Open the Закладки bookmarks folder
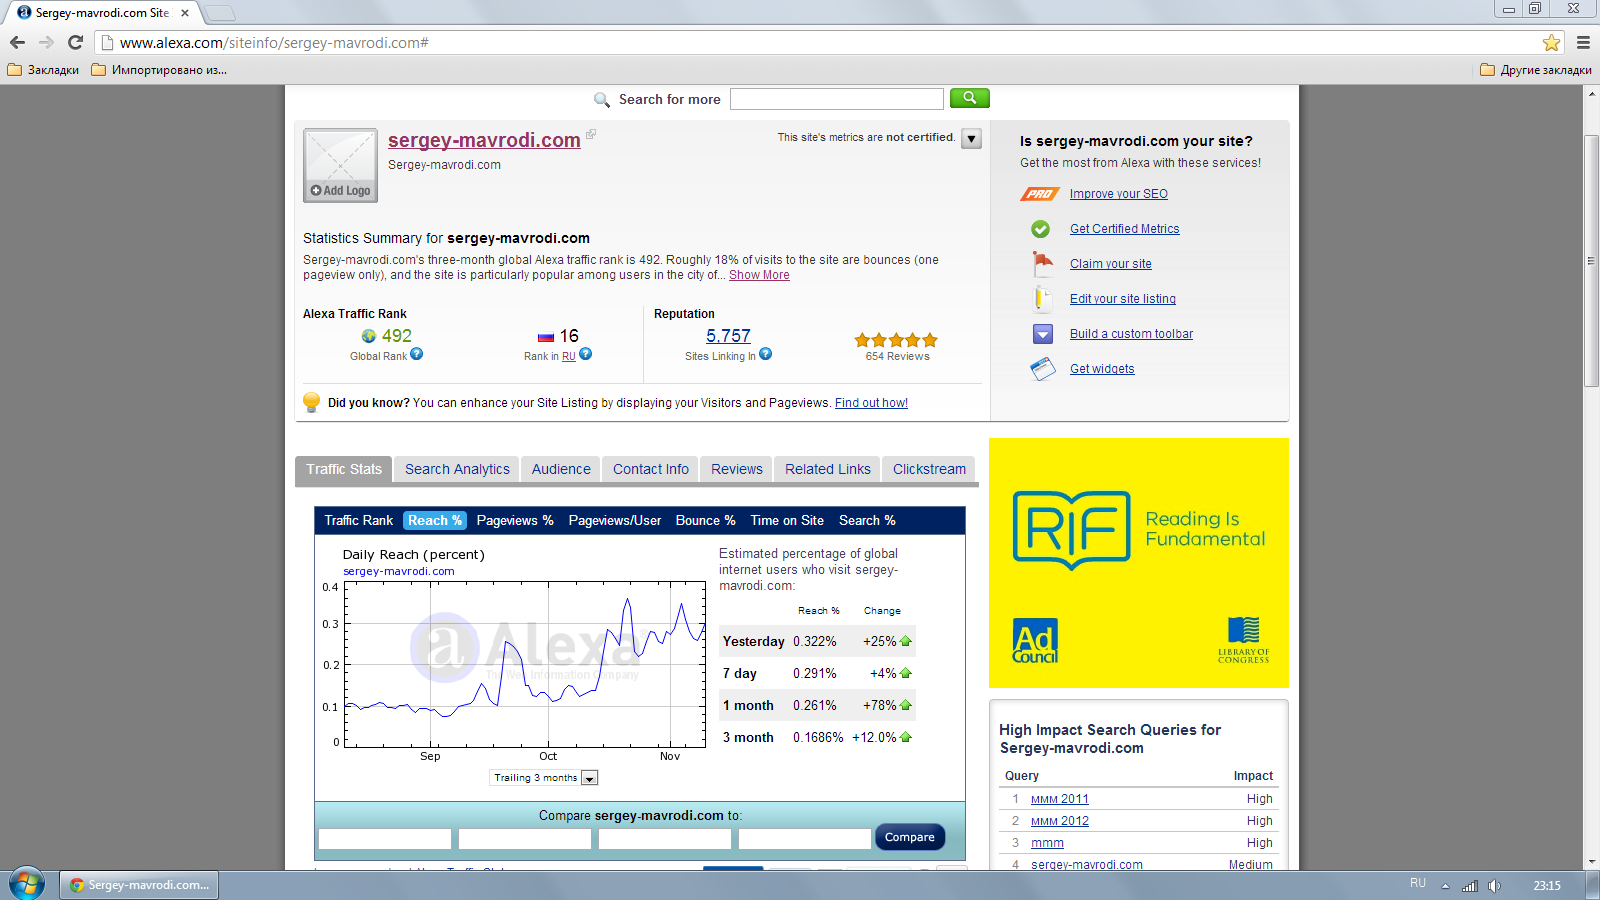Viewport: 1600px width, 900px height. (x=43, y=70)
